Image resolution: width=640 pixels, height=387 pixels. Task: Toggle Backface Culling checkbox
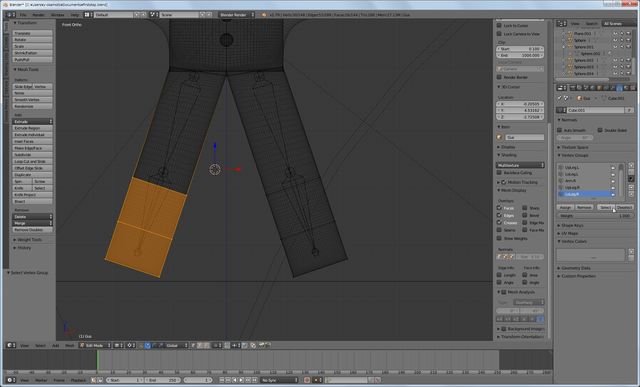(499, 172)
